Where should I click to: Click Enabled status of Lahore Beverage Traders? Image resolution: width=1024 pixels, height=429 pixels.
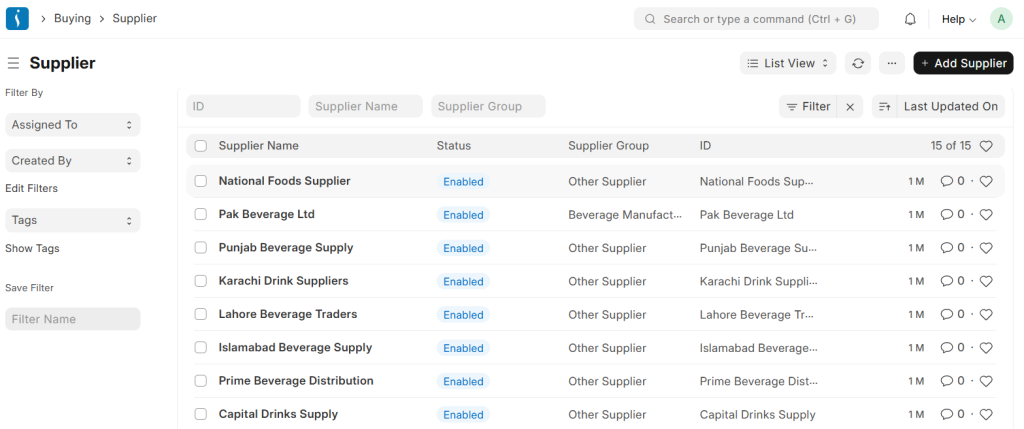(463, 315)
